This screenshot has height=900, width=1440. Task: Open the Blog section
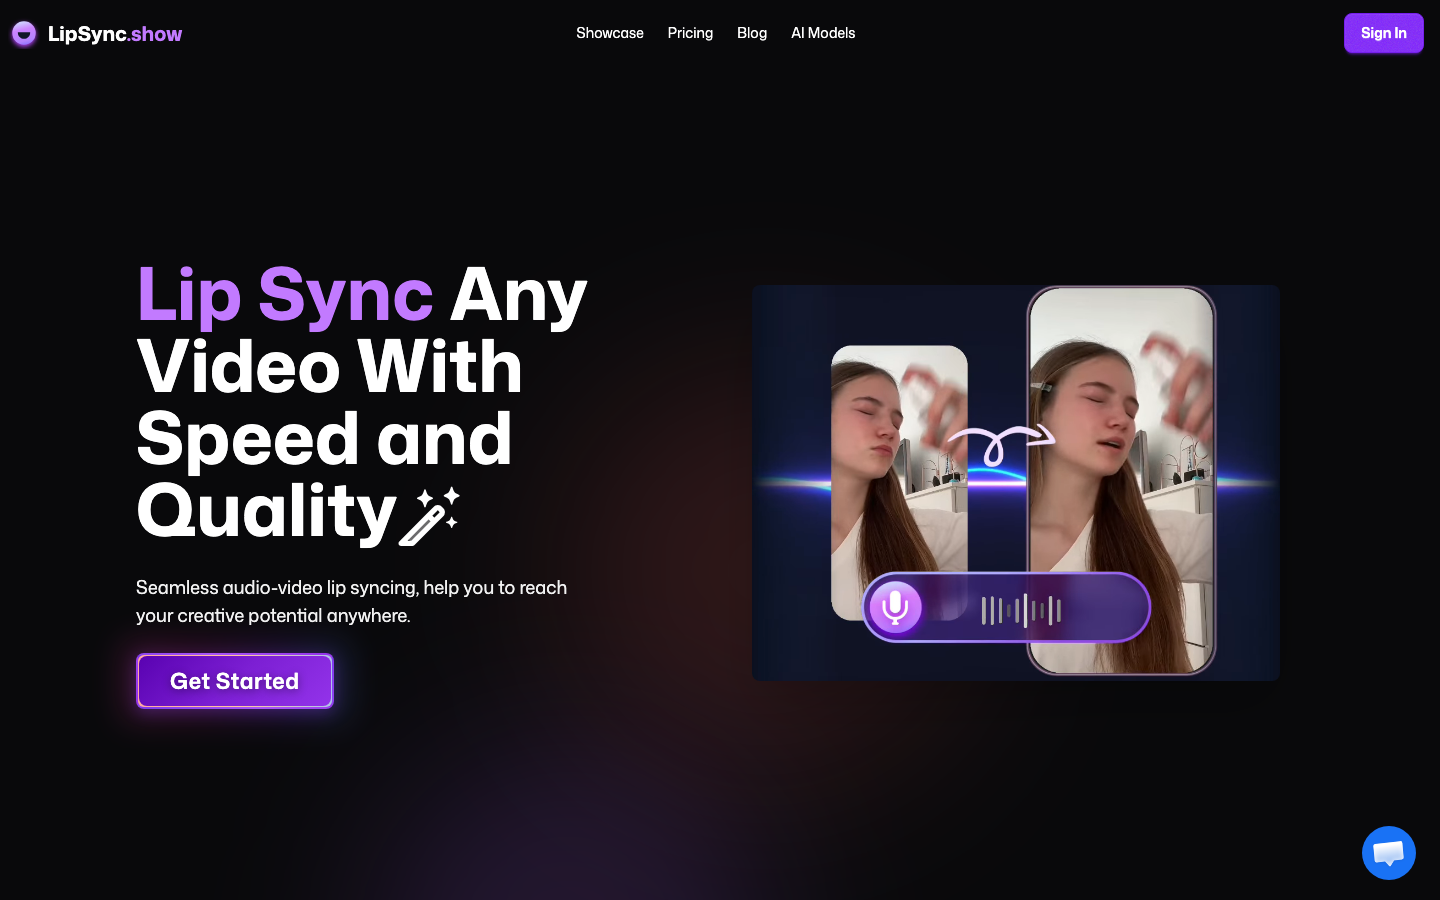tap(751, 33)
